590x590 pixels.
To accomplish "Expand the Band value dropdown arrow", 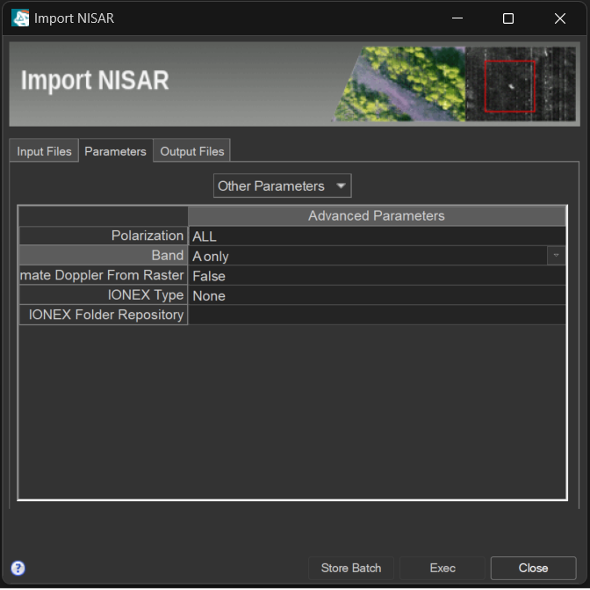I will click(x=556, y=255).
